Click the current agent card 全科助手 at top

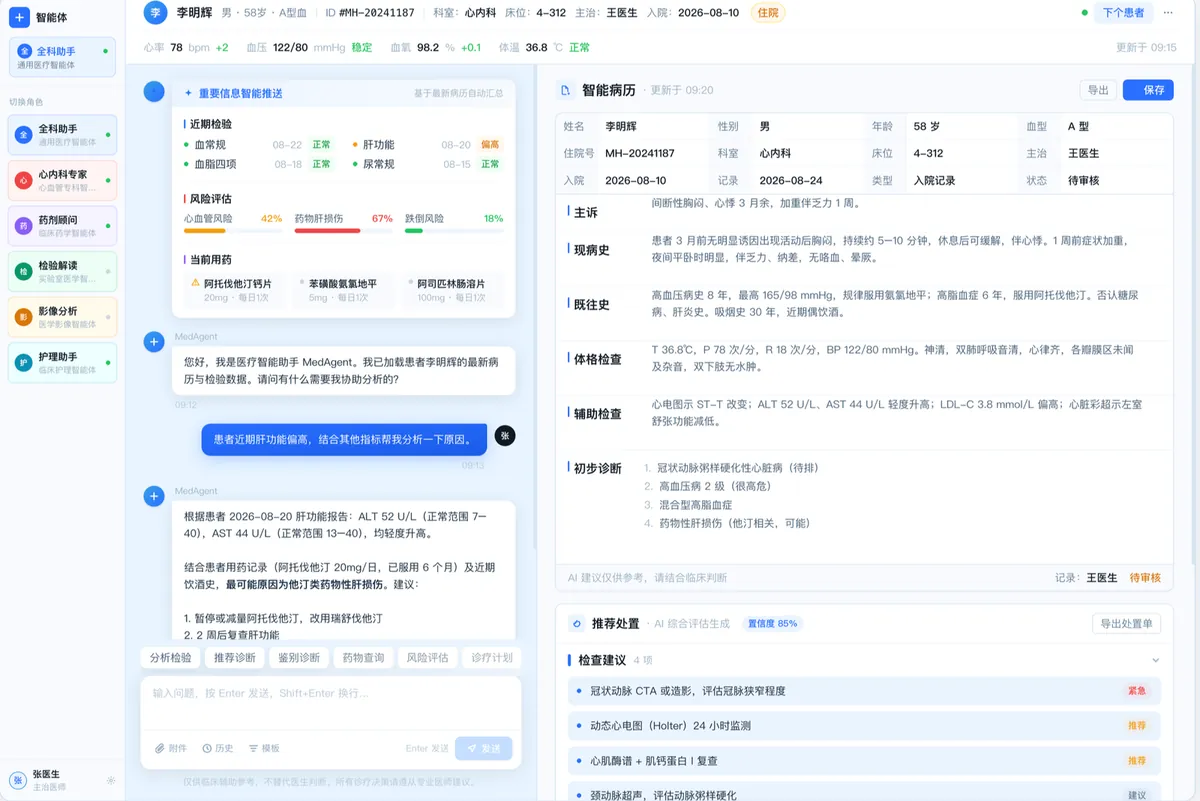click(x=62, y=56)
